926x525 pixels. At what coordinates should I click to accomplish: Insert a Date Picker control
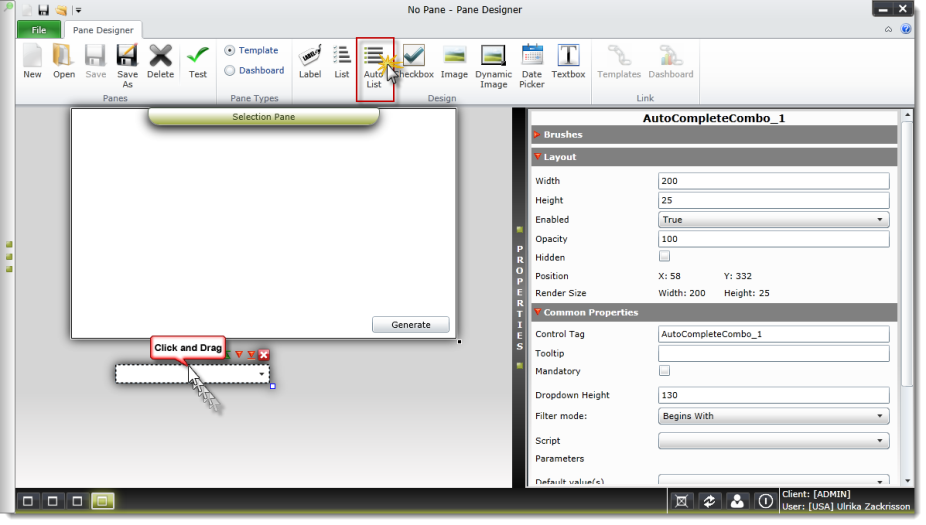[x=532, y=66]
